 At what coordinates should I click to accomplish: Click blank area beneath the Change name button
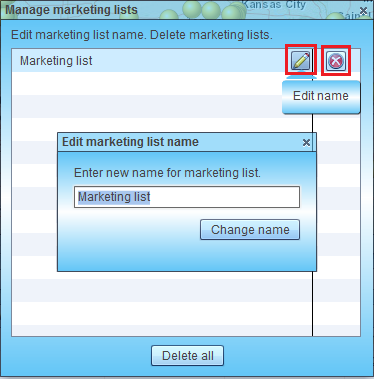click(187, 256)
